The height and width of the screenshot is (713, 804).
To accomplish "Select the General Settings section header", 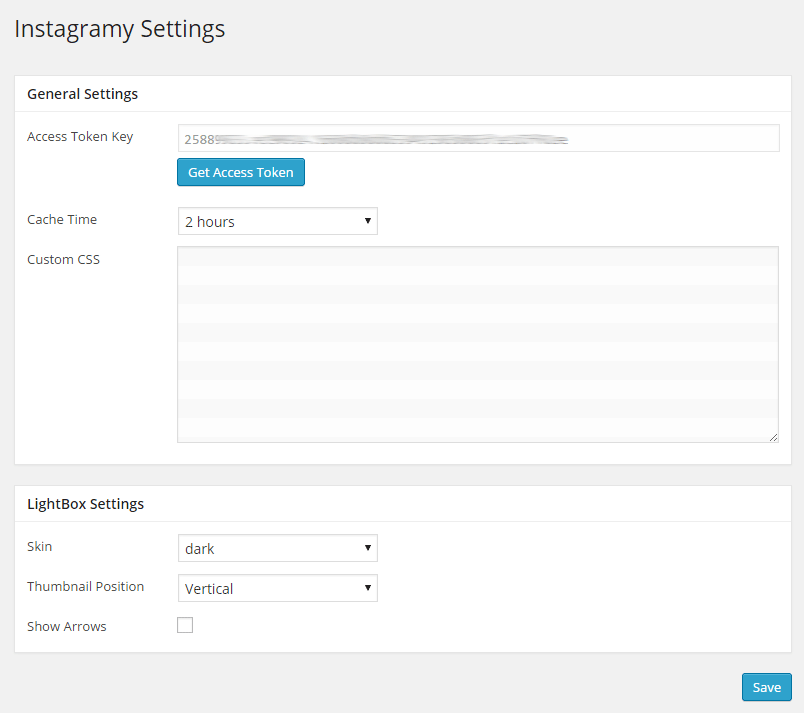I will tap(82, 94).
